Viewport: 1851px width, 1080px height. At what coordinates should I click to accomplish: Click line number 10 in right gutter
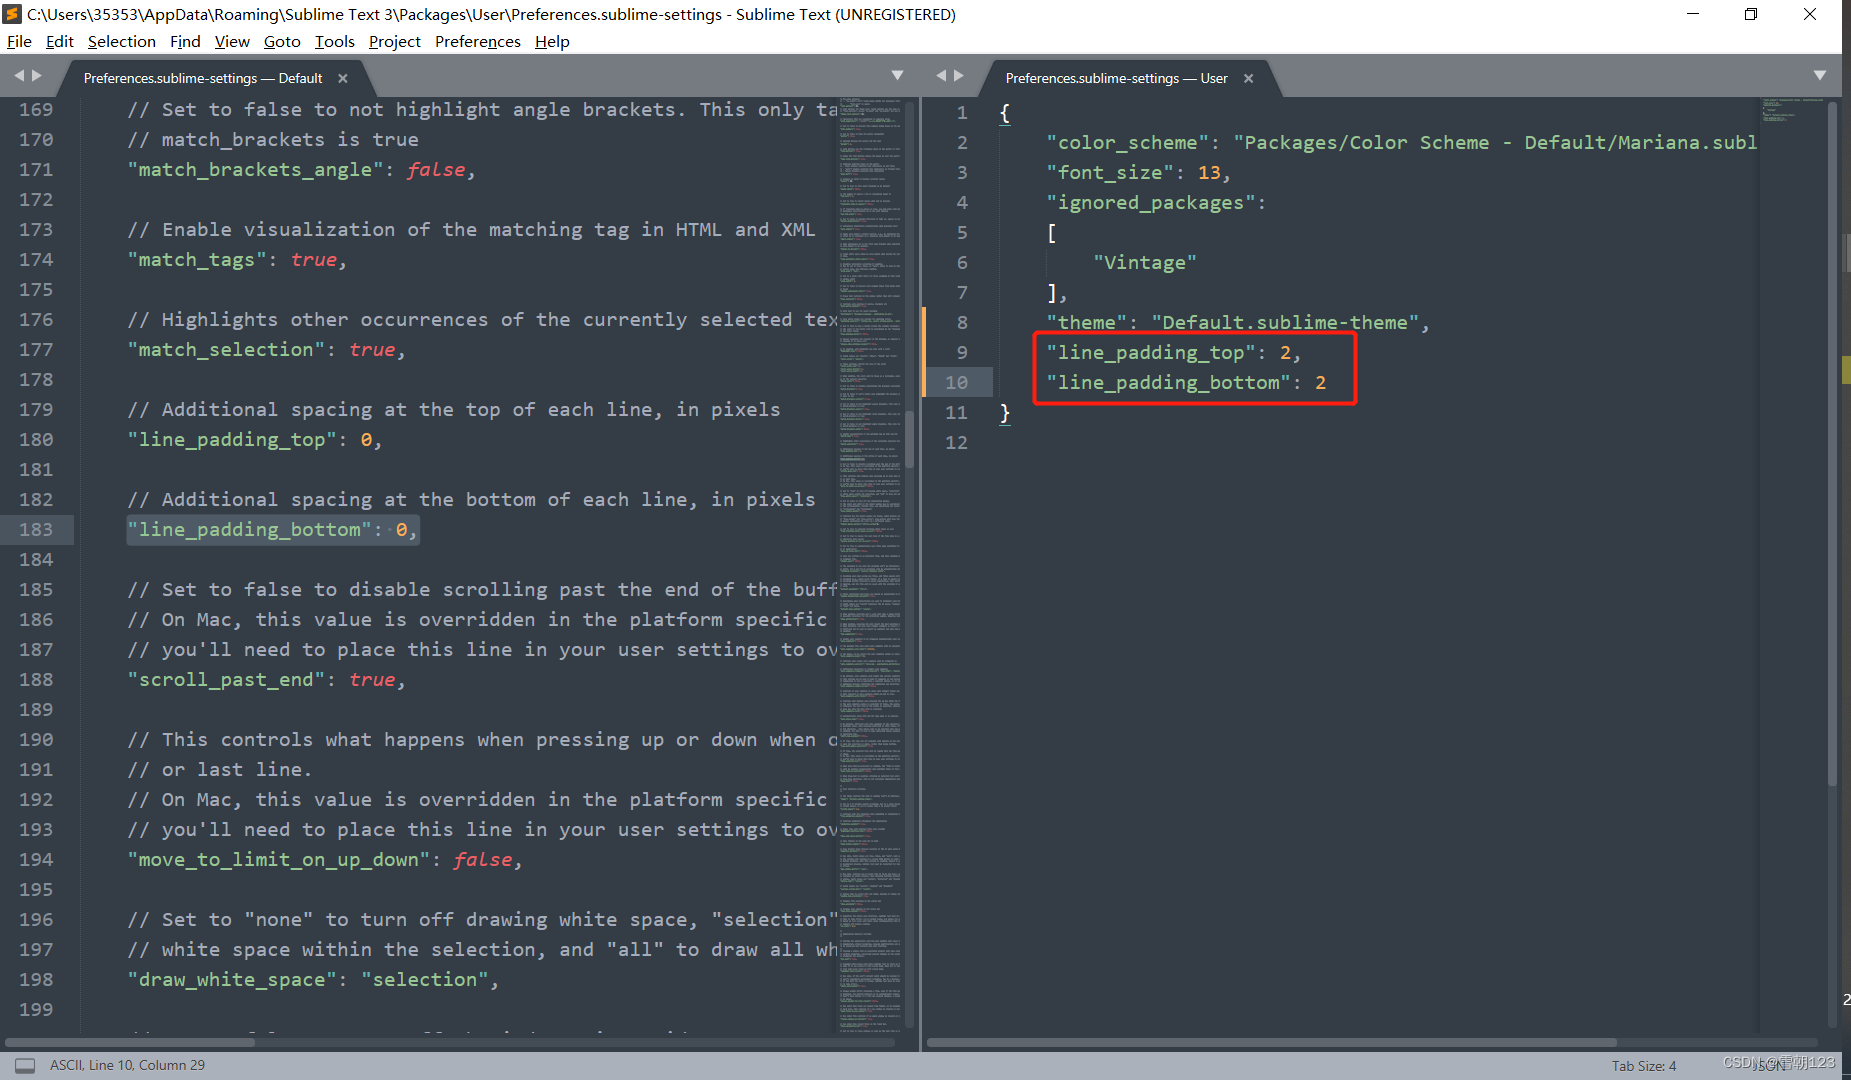957,382
